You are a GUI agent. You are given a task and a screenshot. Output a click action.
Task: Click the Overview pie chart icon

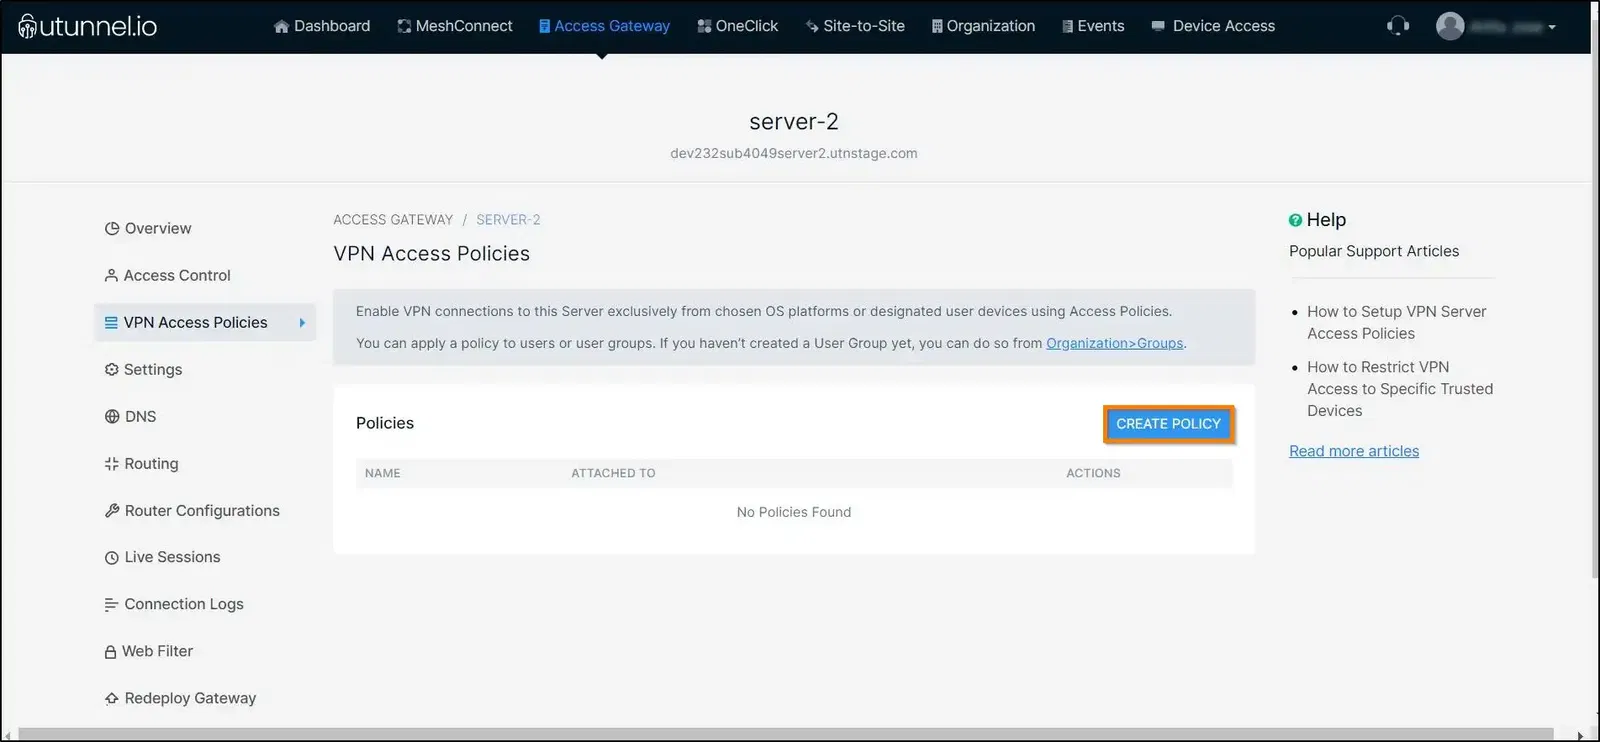point(112,228)
